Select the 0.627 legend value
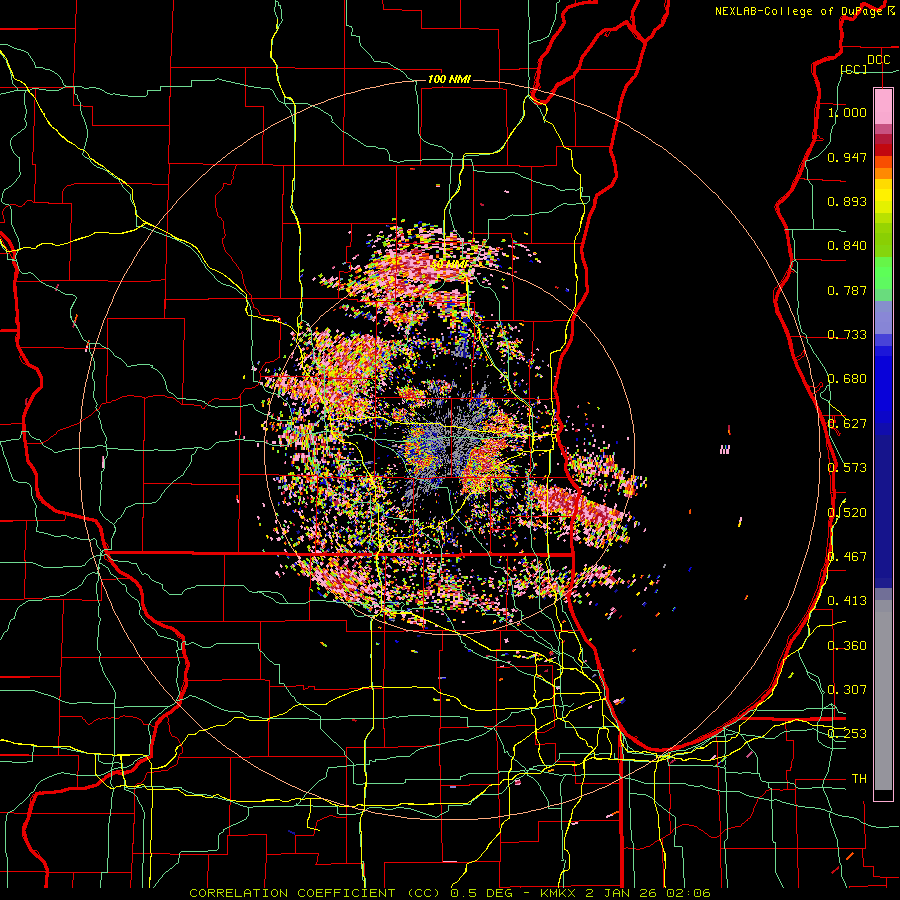This screenshot has height=900, width=900. coord(847,424)
